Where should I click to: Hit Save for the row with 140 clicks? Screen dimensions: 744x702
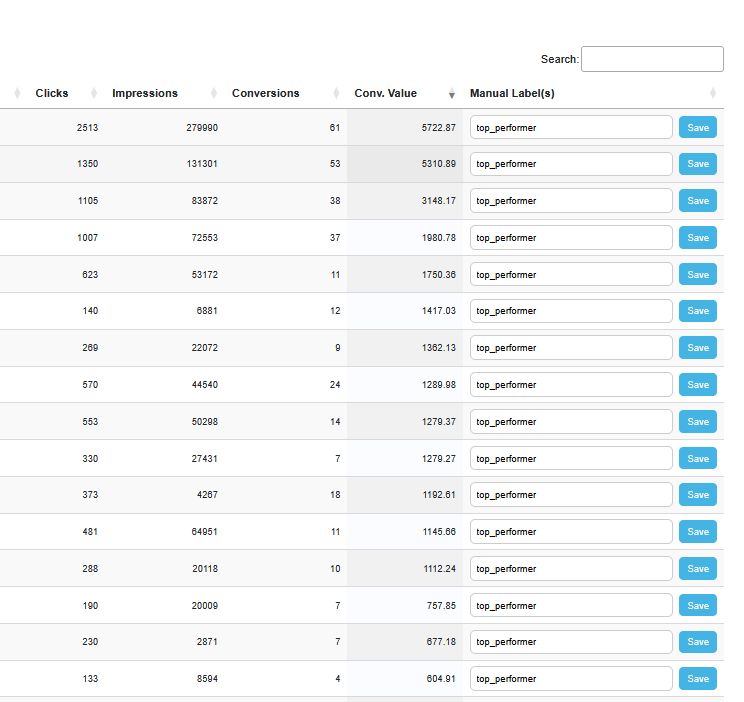click(698, 311)
